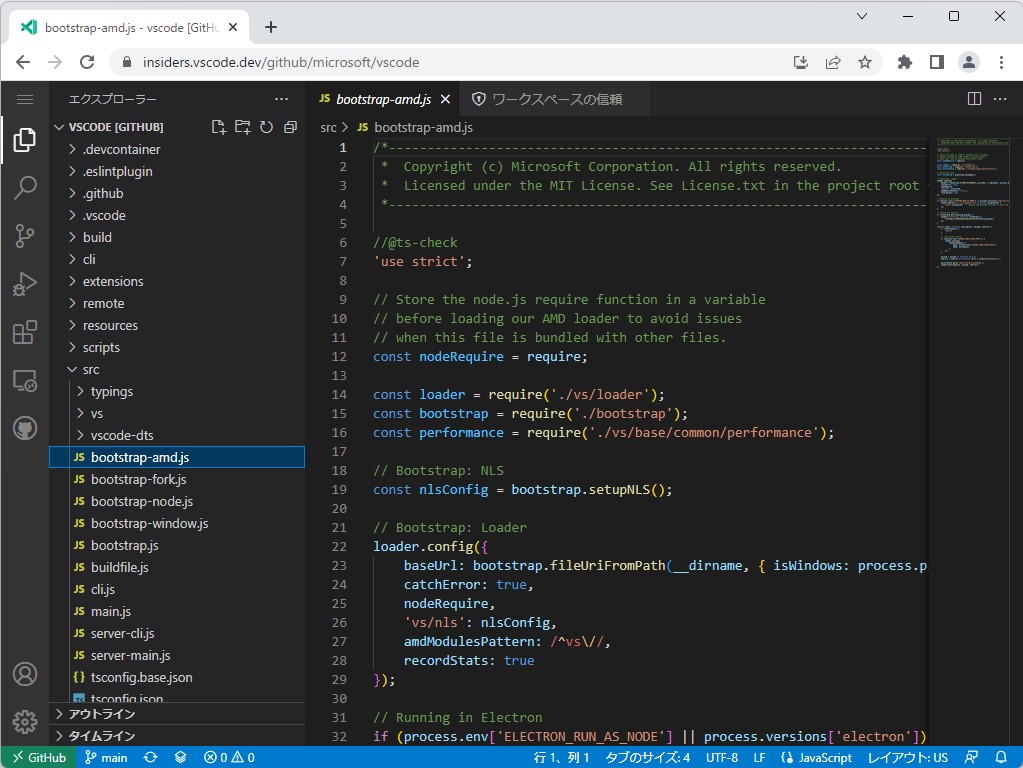Screen dimensions: 1023x768
Task: Open the Search view in the activity bar
Action: click(x=24, y=188)
